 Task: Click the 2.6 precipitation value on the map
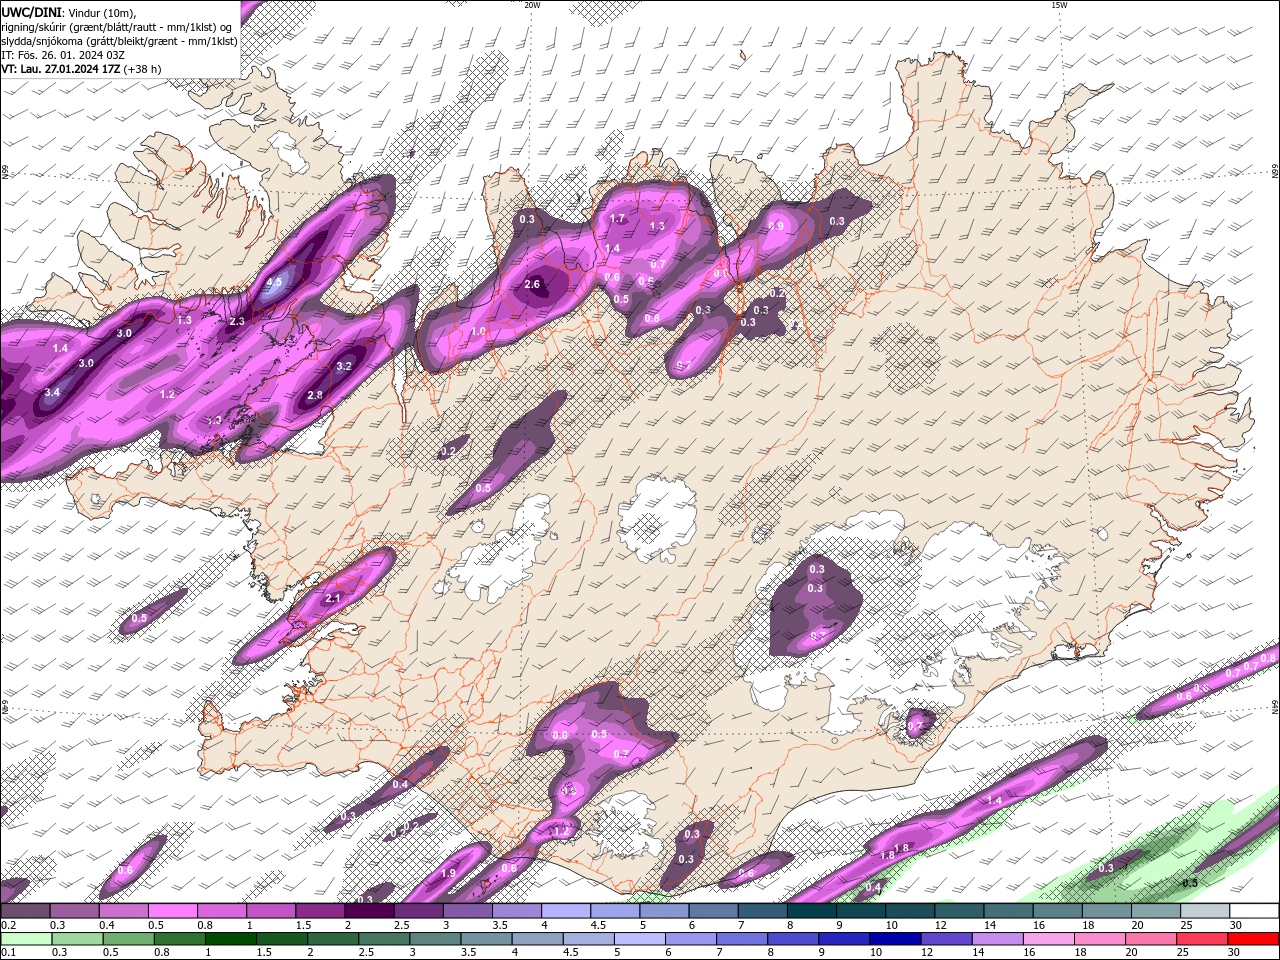532,285
